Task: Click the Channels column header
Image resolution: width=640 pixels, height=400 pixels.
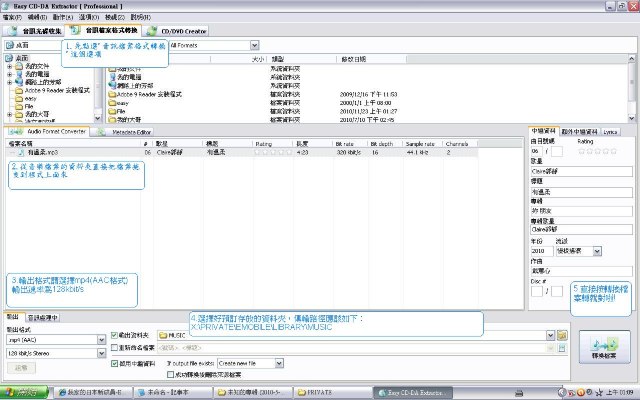Action: coord(460,144)
